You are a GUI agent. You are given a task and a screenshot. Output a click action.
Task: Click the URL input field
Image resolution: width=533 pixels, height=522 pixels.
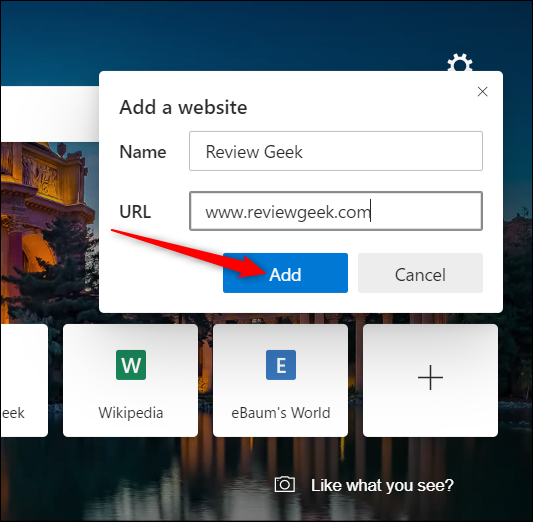point(336,211)
